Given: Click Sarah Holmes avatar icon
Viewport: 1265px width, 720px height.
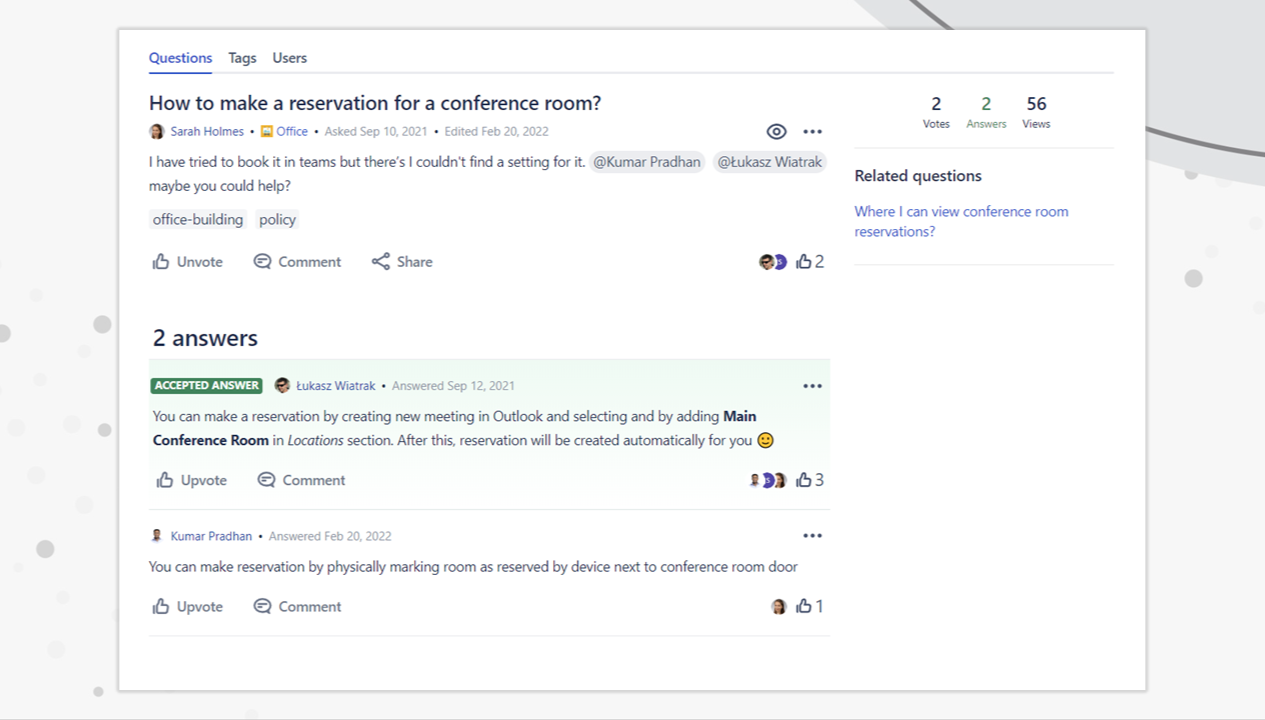Looking at the screenshot, I should click(157, 131).
